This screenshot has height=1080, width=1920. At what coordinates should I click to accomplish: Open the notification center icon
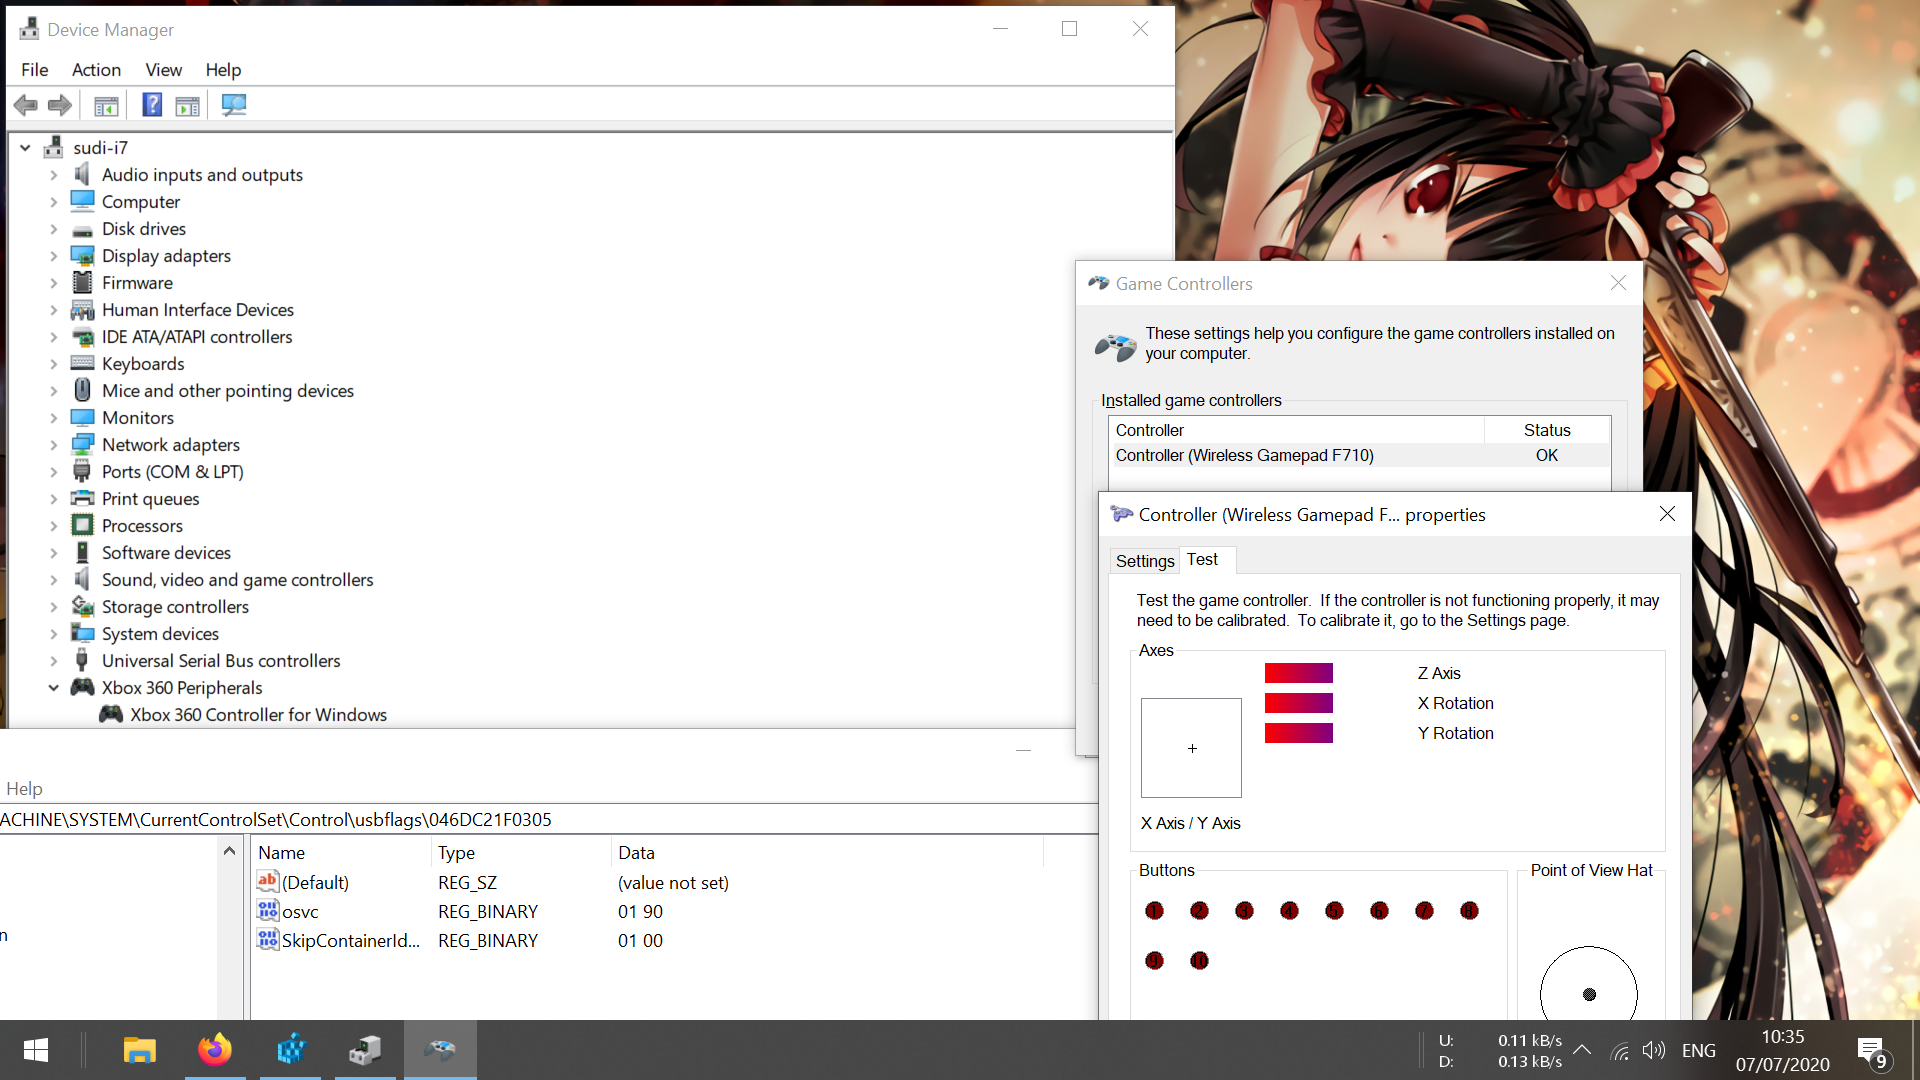(x=1872, y=1051)
